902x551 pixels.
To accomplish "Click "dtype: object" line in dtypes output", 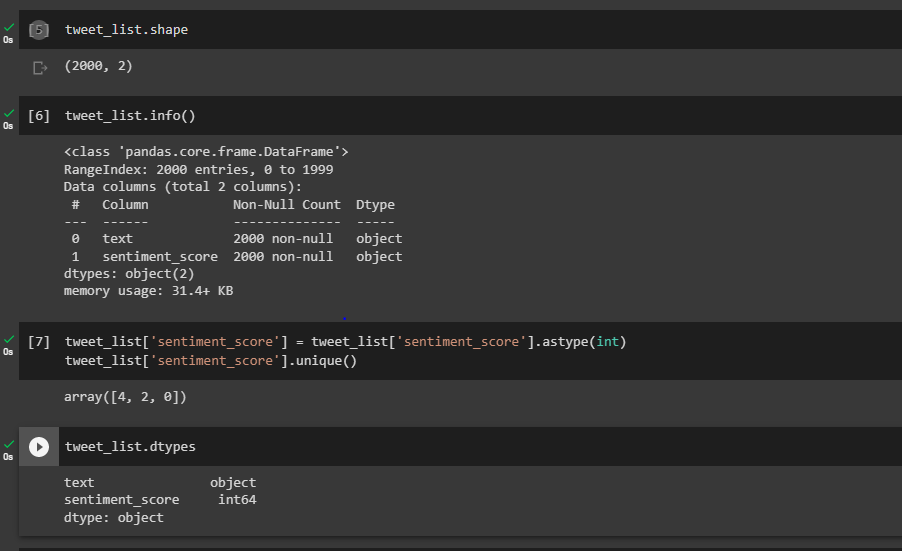I will coord(114,518).
